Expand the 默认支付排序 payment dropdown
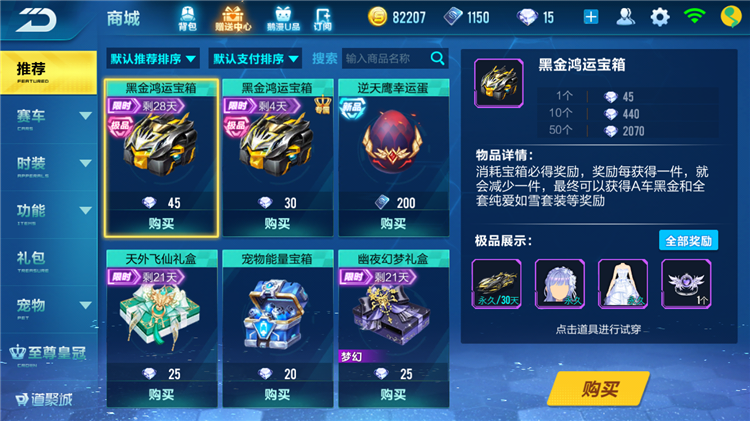The width and height of the screenshot is (750, 421). (255, 59)
